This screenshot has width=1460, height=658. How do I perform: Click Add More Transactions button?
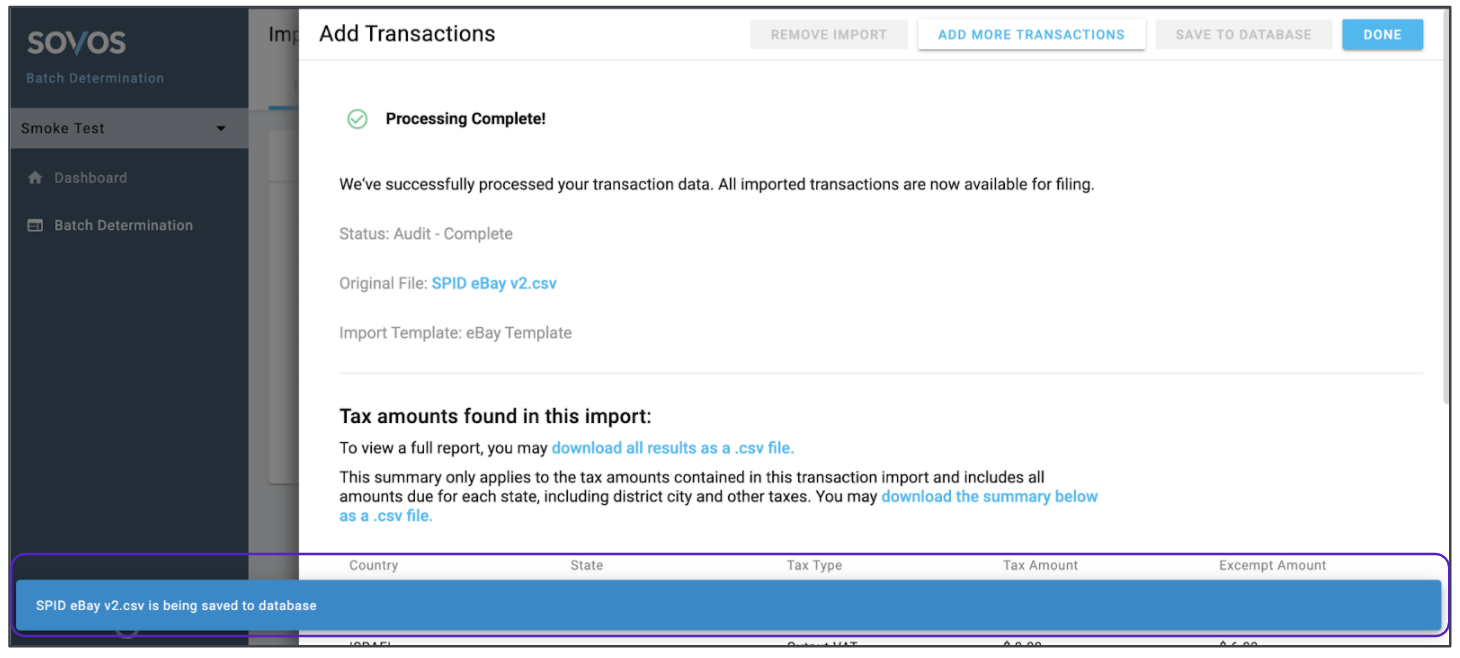click(x=1031, y=35)
